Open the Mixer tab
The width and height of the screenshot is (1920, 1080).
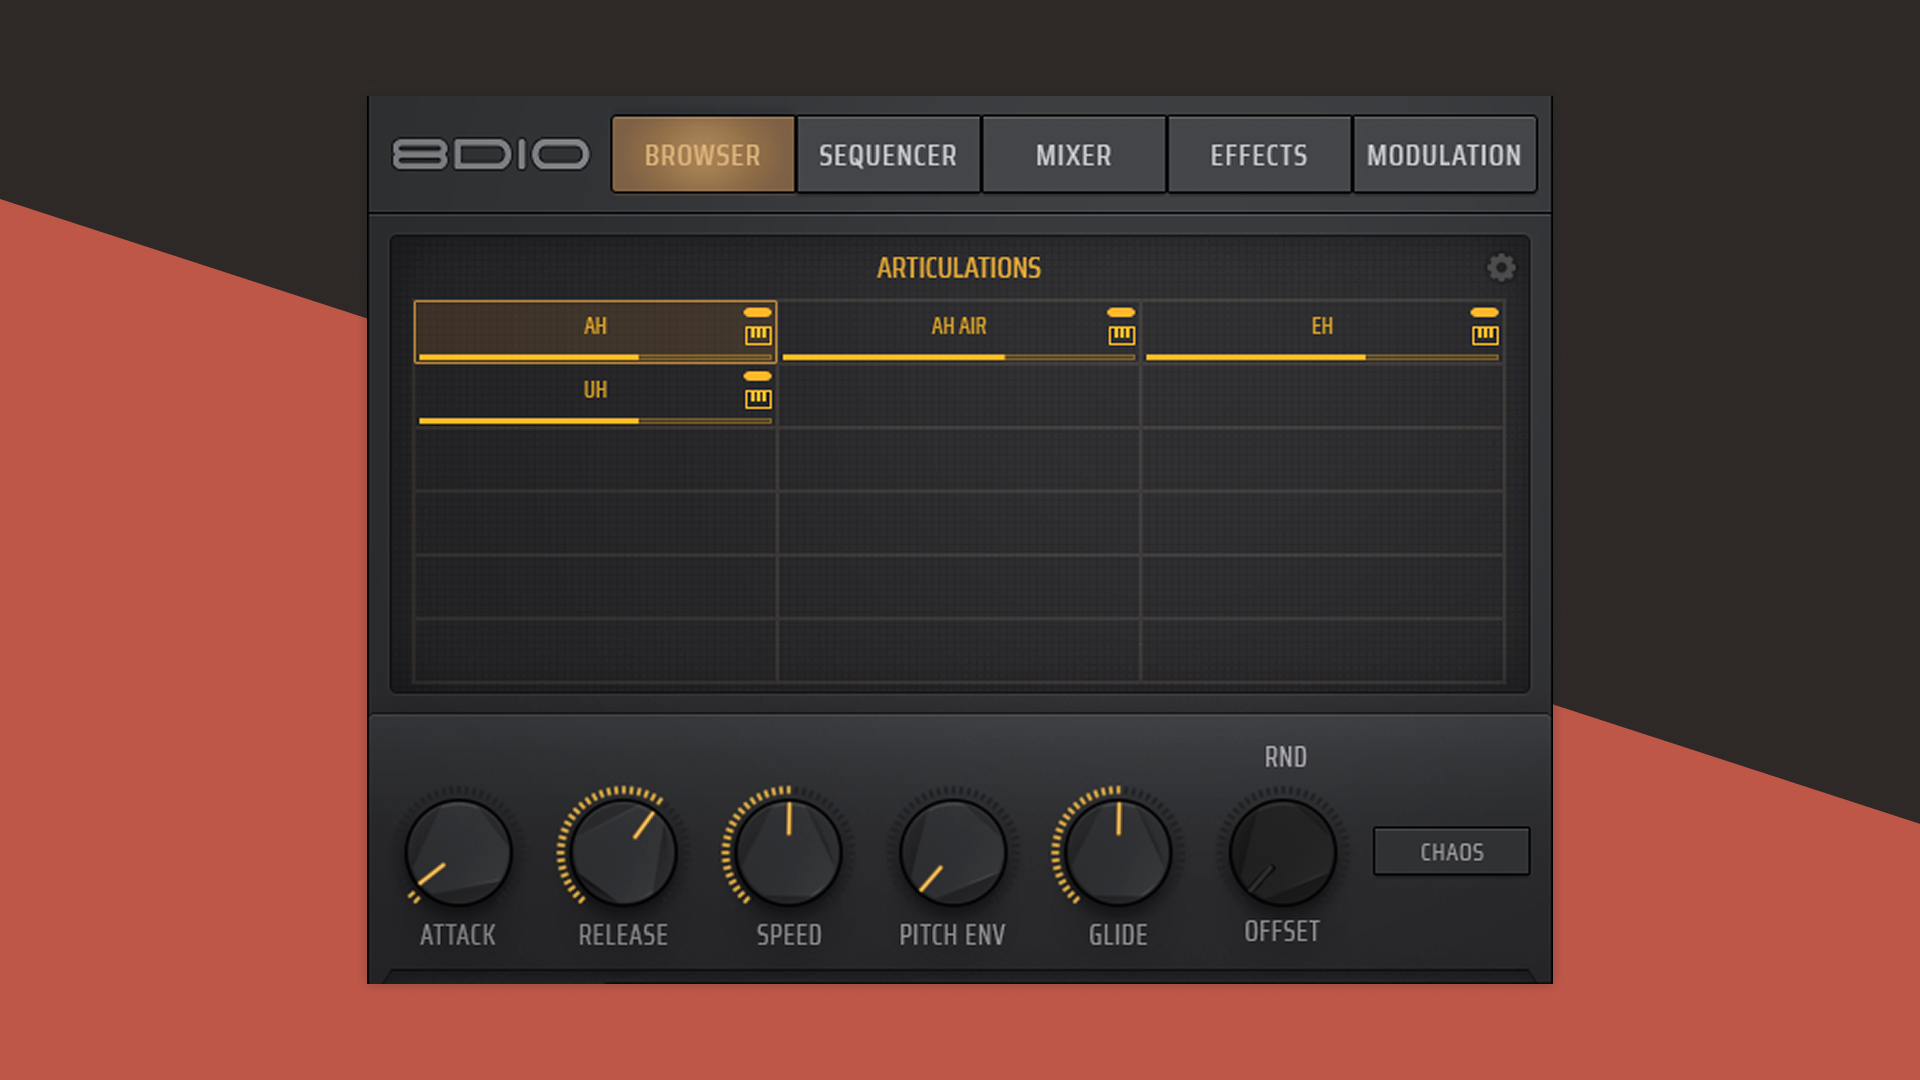click(1073, 155)
